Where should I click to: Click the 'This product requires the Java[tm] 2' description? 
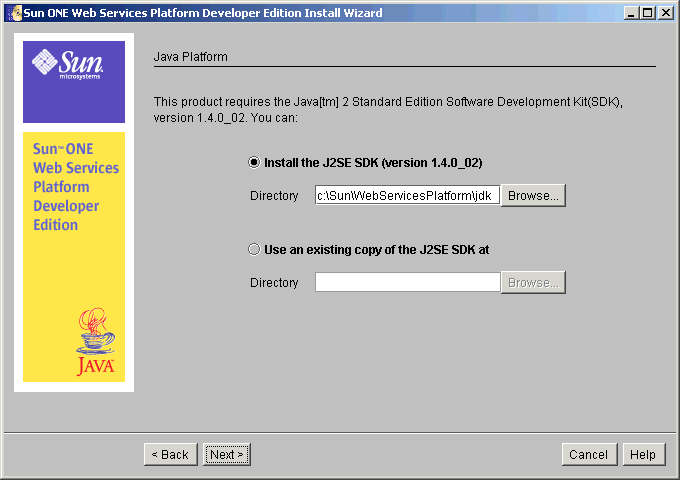[x=388, y=110]
